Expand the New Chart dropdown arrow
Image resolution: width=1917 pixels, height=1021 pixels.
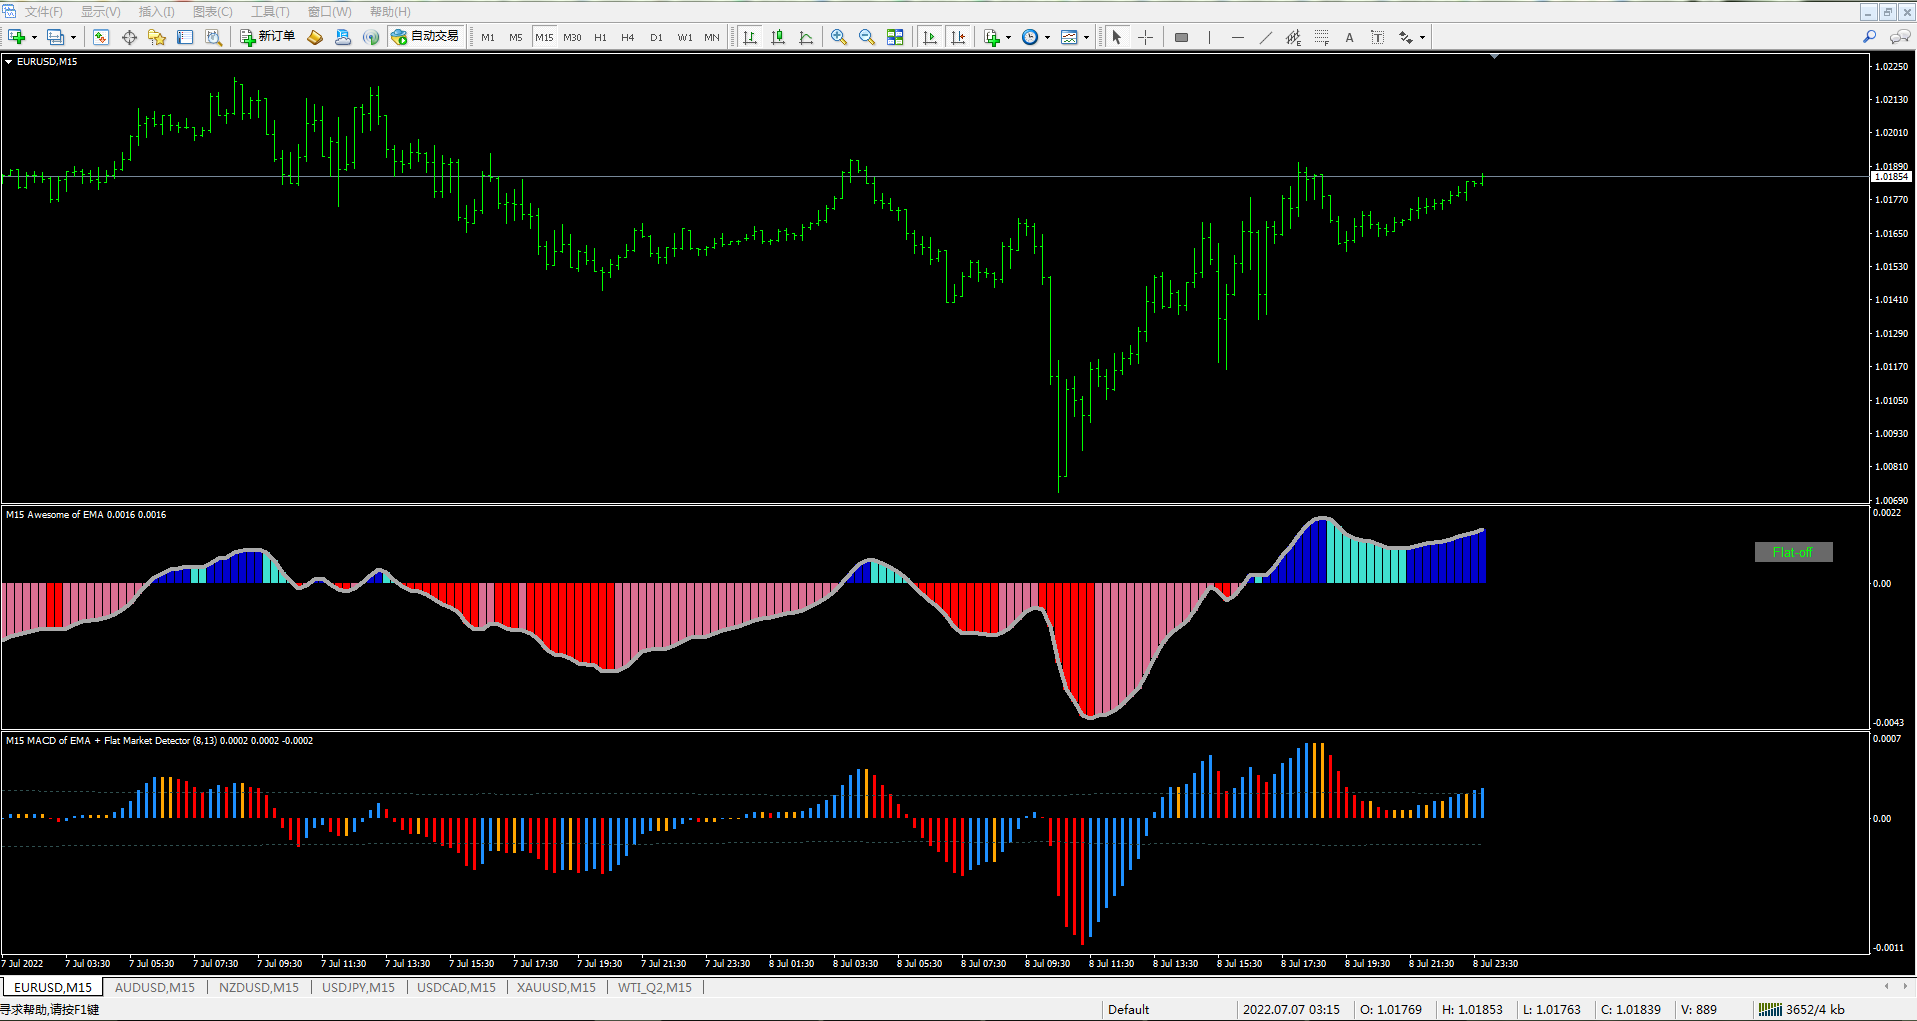point(34,37)
